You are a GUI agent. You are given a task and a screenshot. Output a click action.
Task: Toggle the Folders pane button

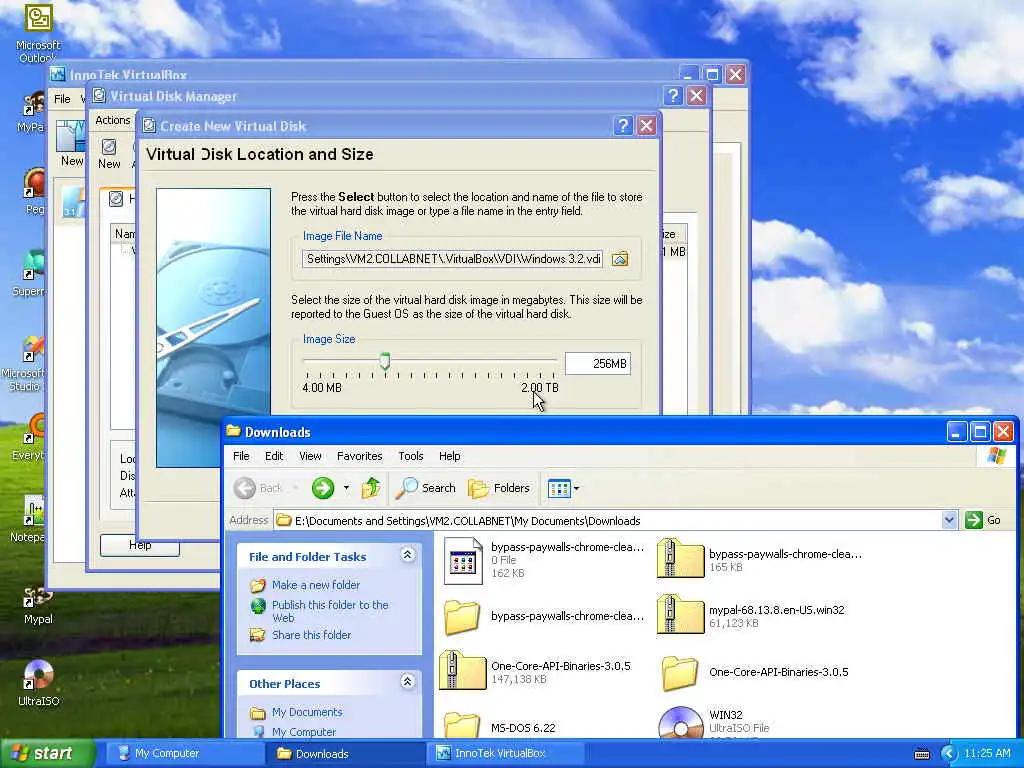coord(498,488)
